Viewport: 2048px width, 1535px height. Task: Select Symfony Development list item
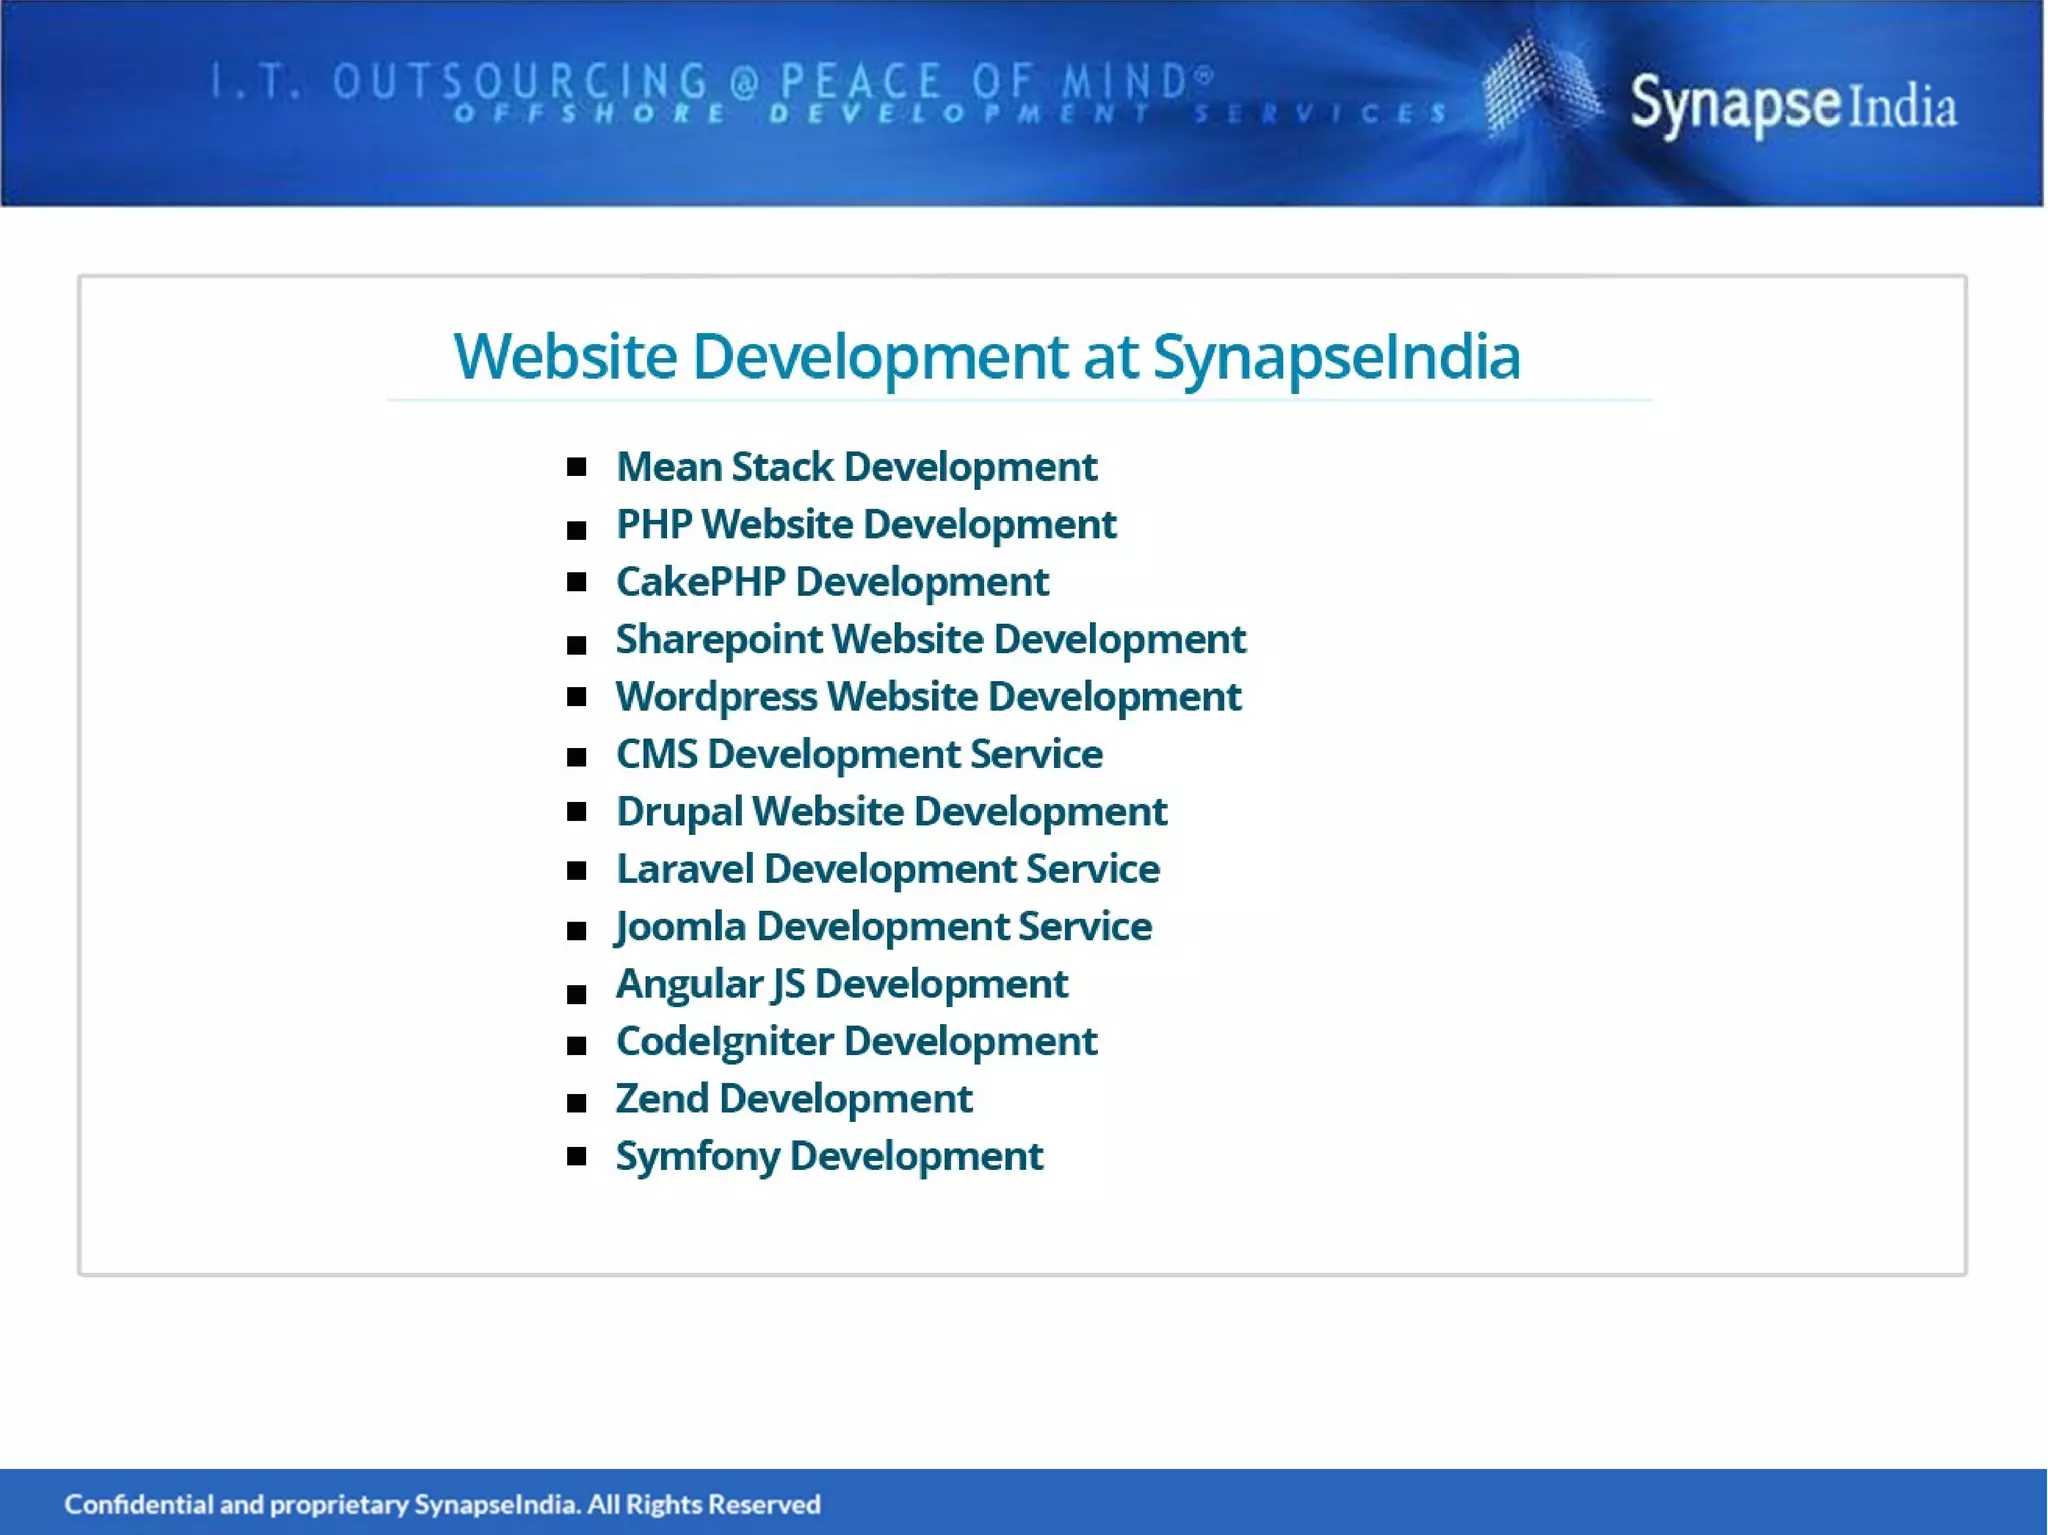(828, 1157)
